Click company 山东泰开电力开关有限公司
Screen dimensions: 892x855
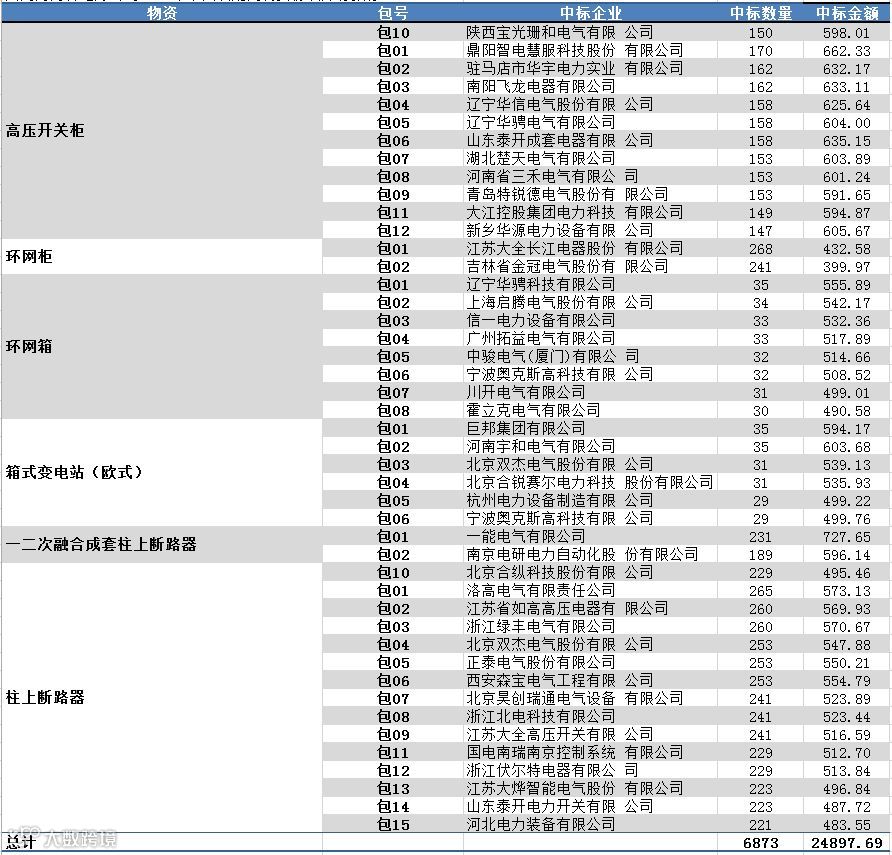coord(560,807)
